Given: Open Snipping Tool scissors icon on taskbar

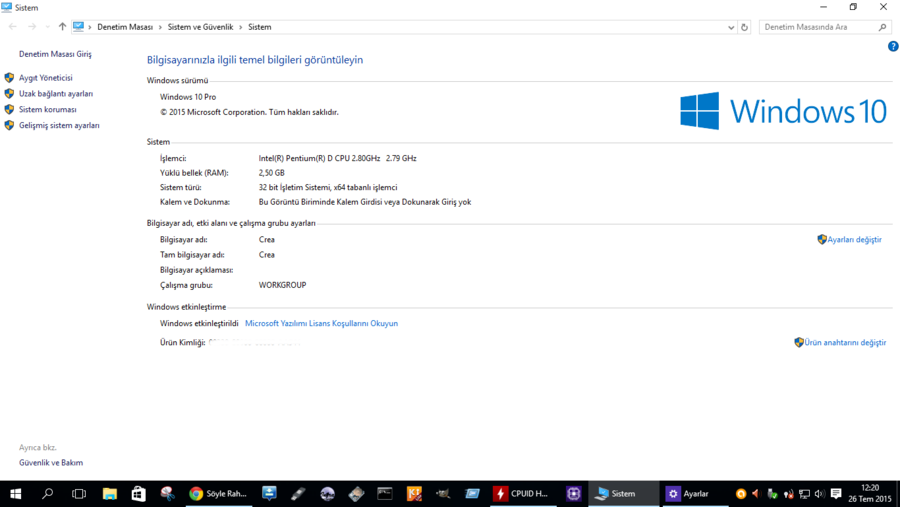Looking at the screenshot, I should (x=167, y=494).
